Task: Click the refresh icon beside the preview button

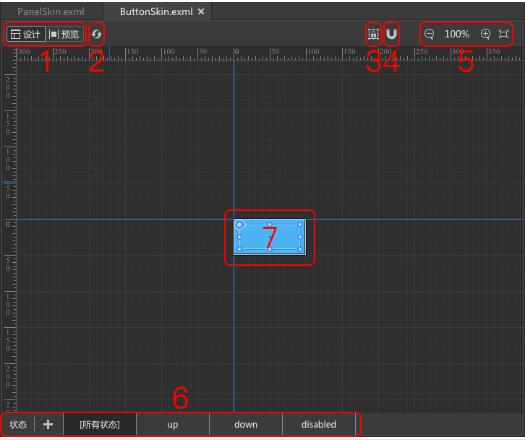Action: tap(96, 34)
